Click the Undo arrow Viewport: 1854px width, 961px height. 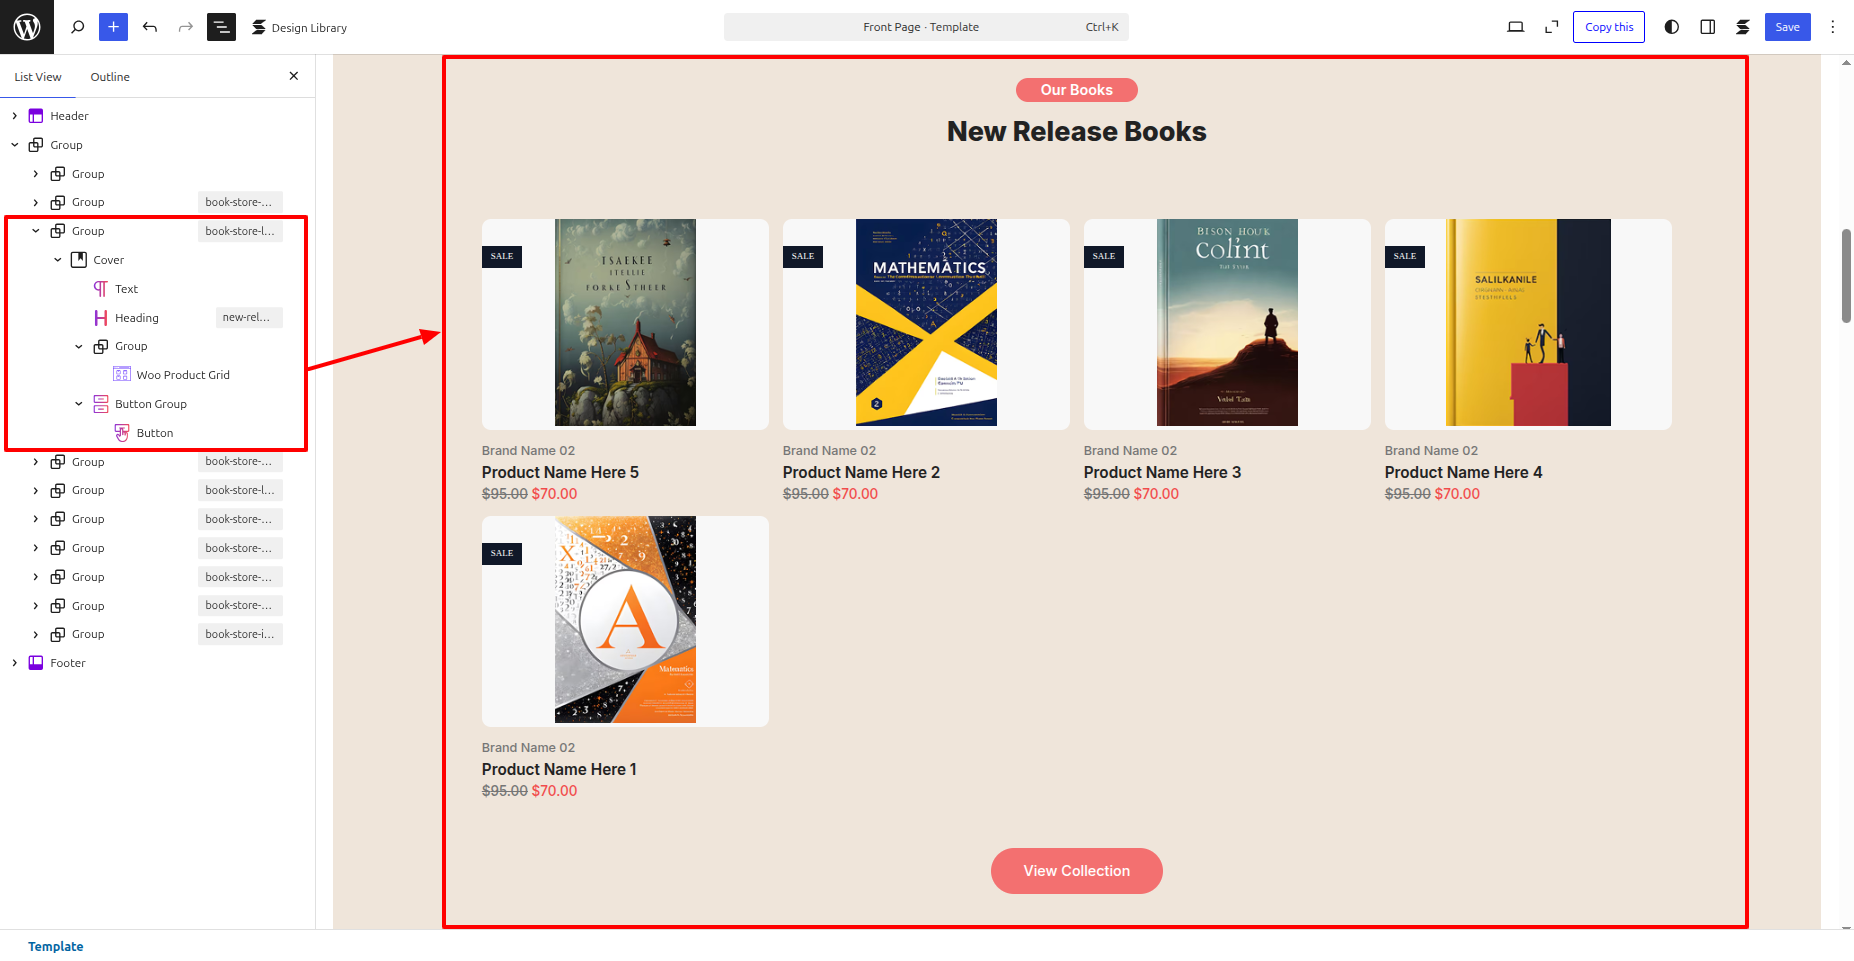(150, 27)
